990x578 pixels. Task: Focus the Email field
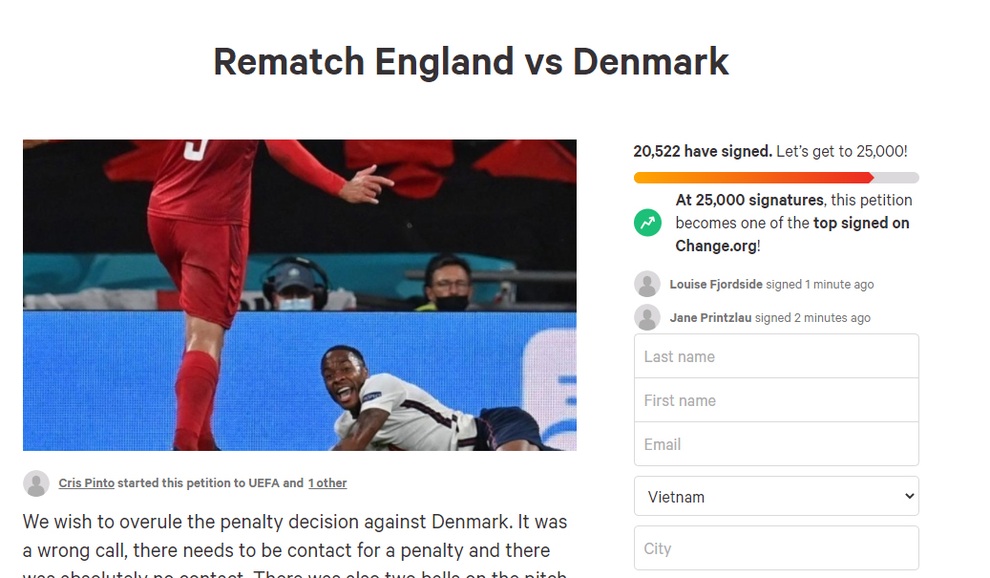tap(776, 444)
